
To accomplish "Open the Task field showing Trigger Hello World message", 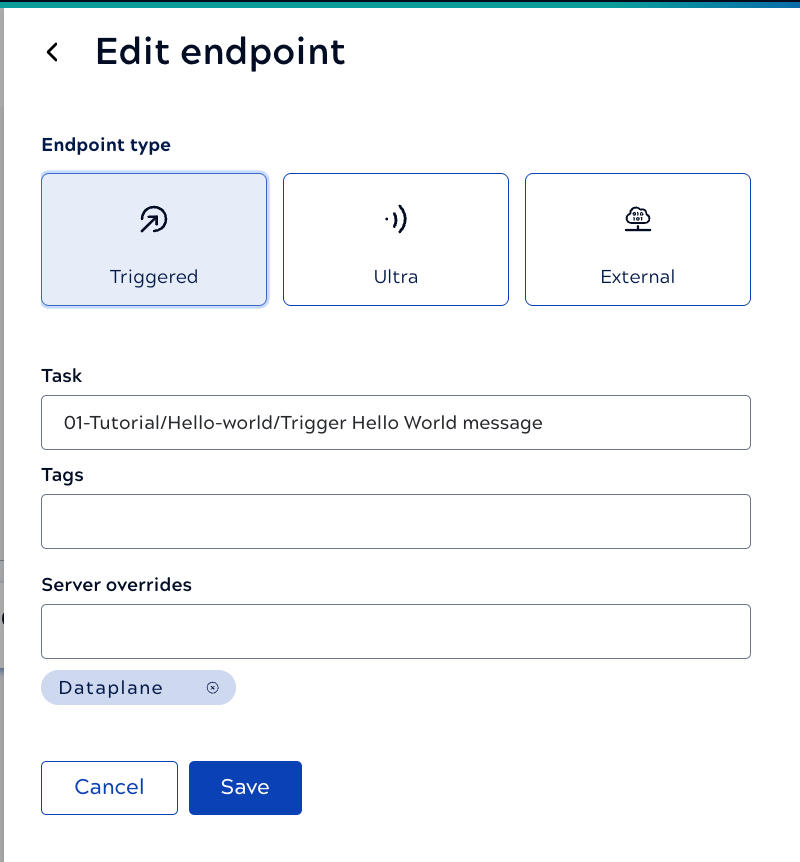I will point(395,422).
